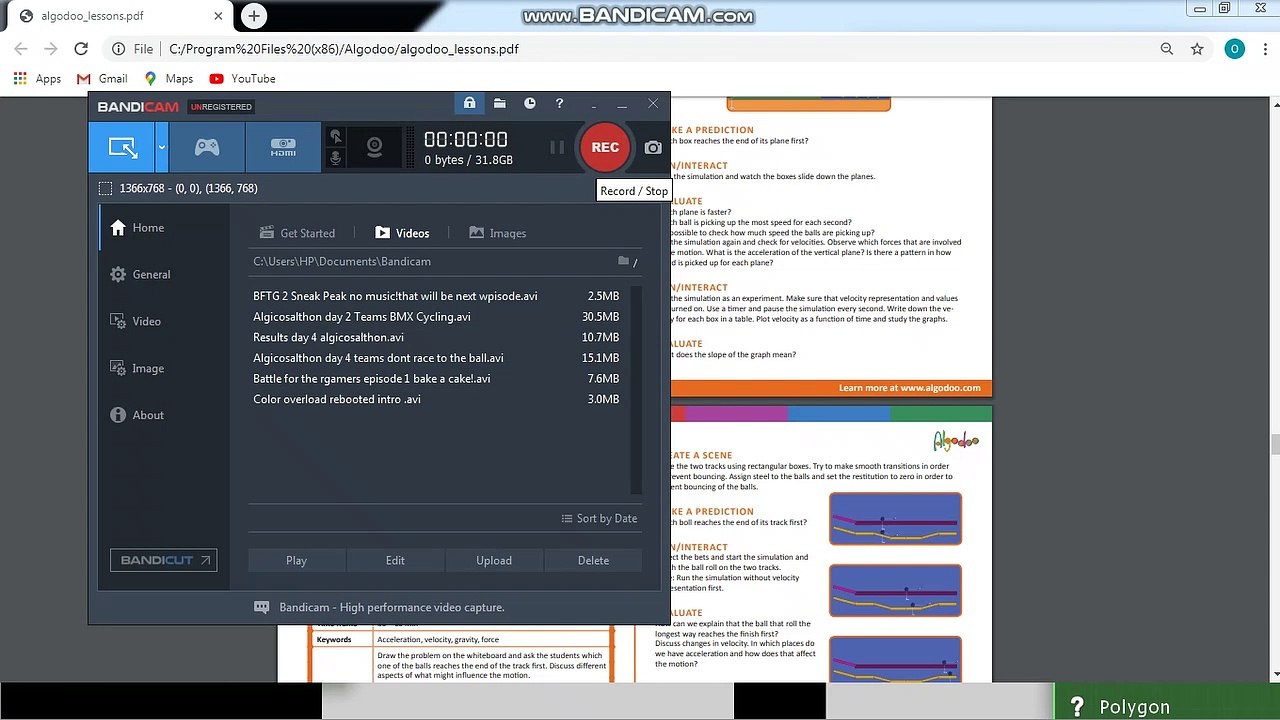This screenshot has width=1280, height=720.
Task: Open the Apps bookmark shortcut
Action: click(37, 79)
